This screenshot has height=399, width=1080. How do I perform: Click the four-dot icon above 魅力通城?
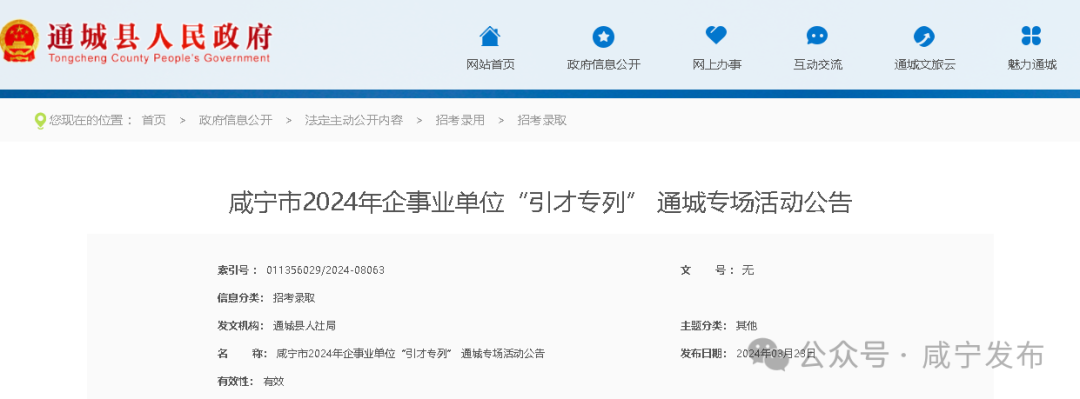click(x=1031, y=36)
